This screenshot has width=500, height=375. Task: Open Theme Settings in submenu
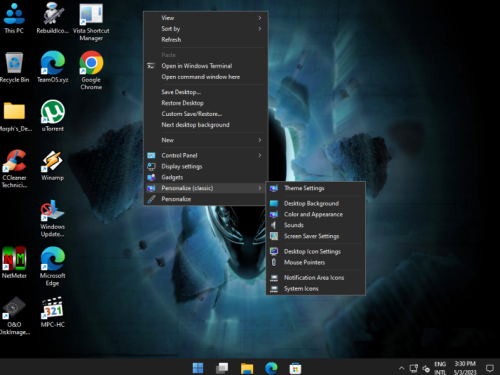pos(315,188)
